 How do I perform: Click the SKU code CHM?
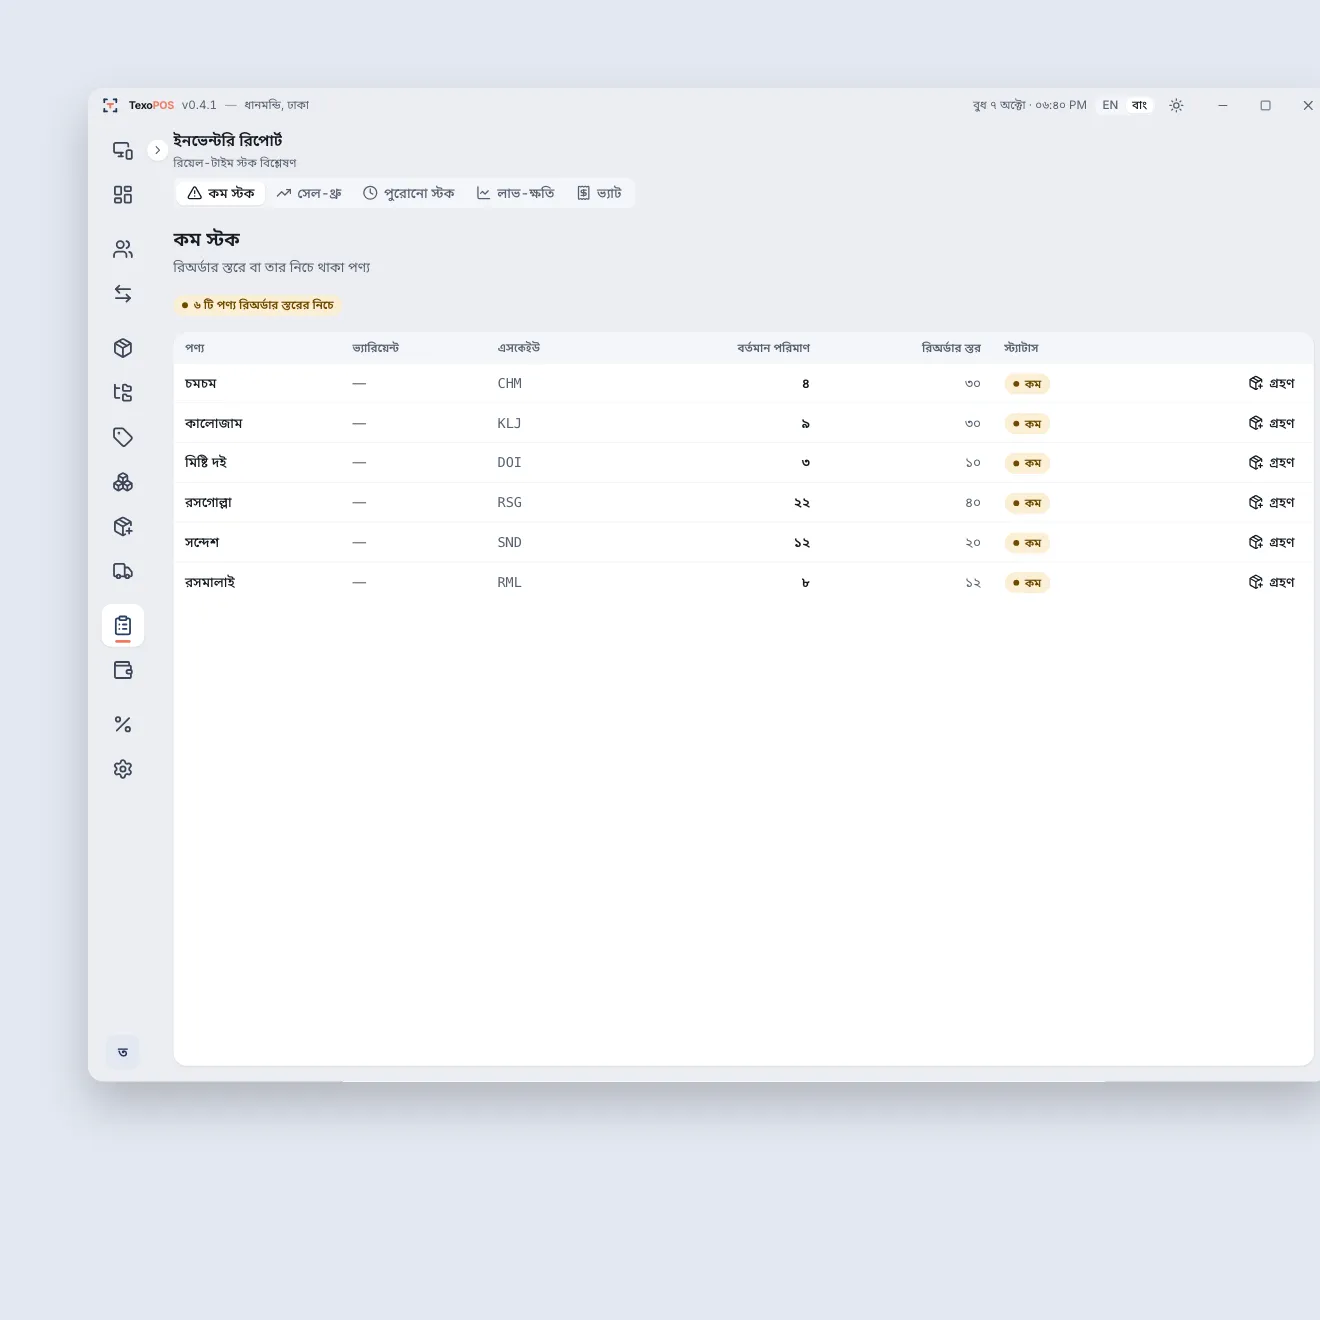click(x=510, y=383)
